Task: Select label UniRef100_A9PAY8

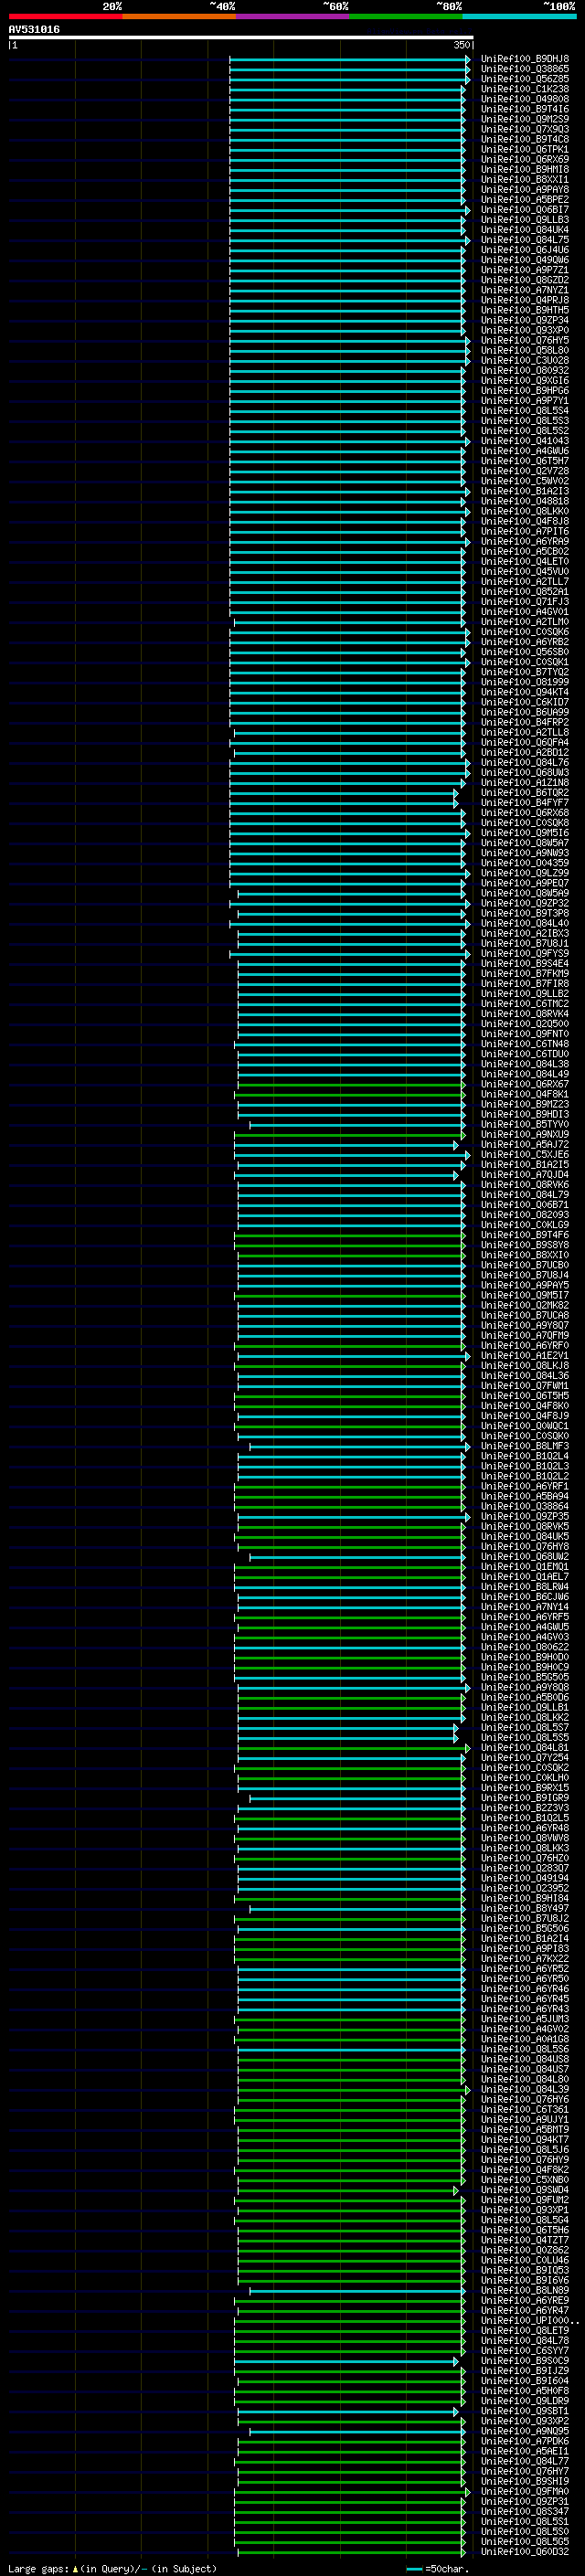Action: coord(525,189)
